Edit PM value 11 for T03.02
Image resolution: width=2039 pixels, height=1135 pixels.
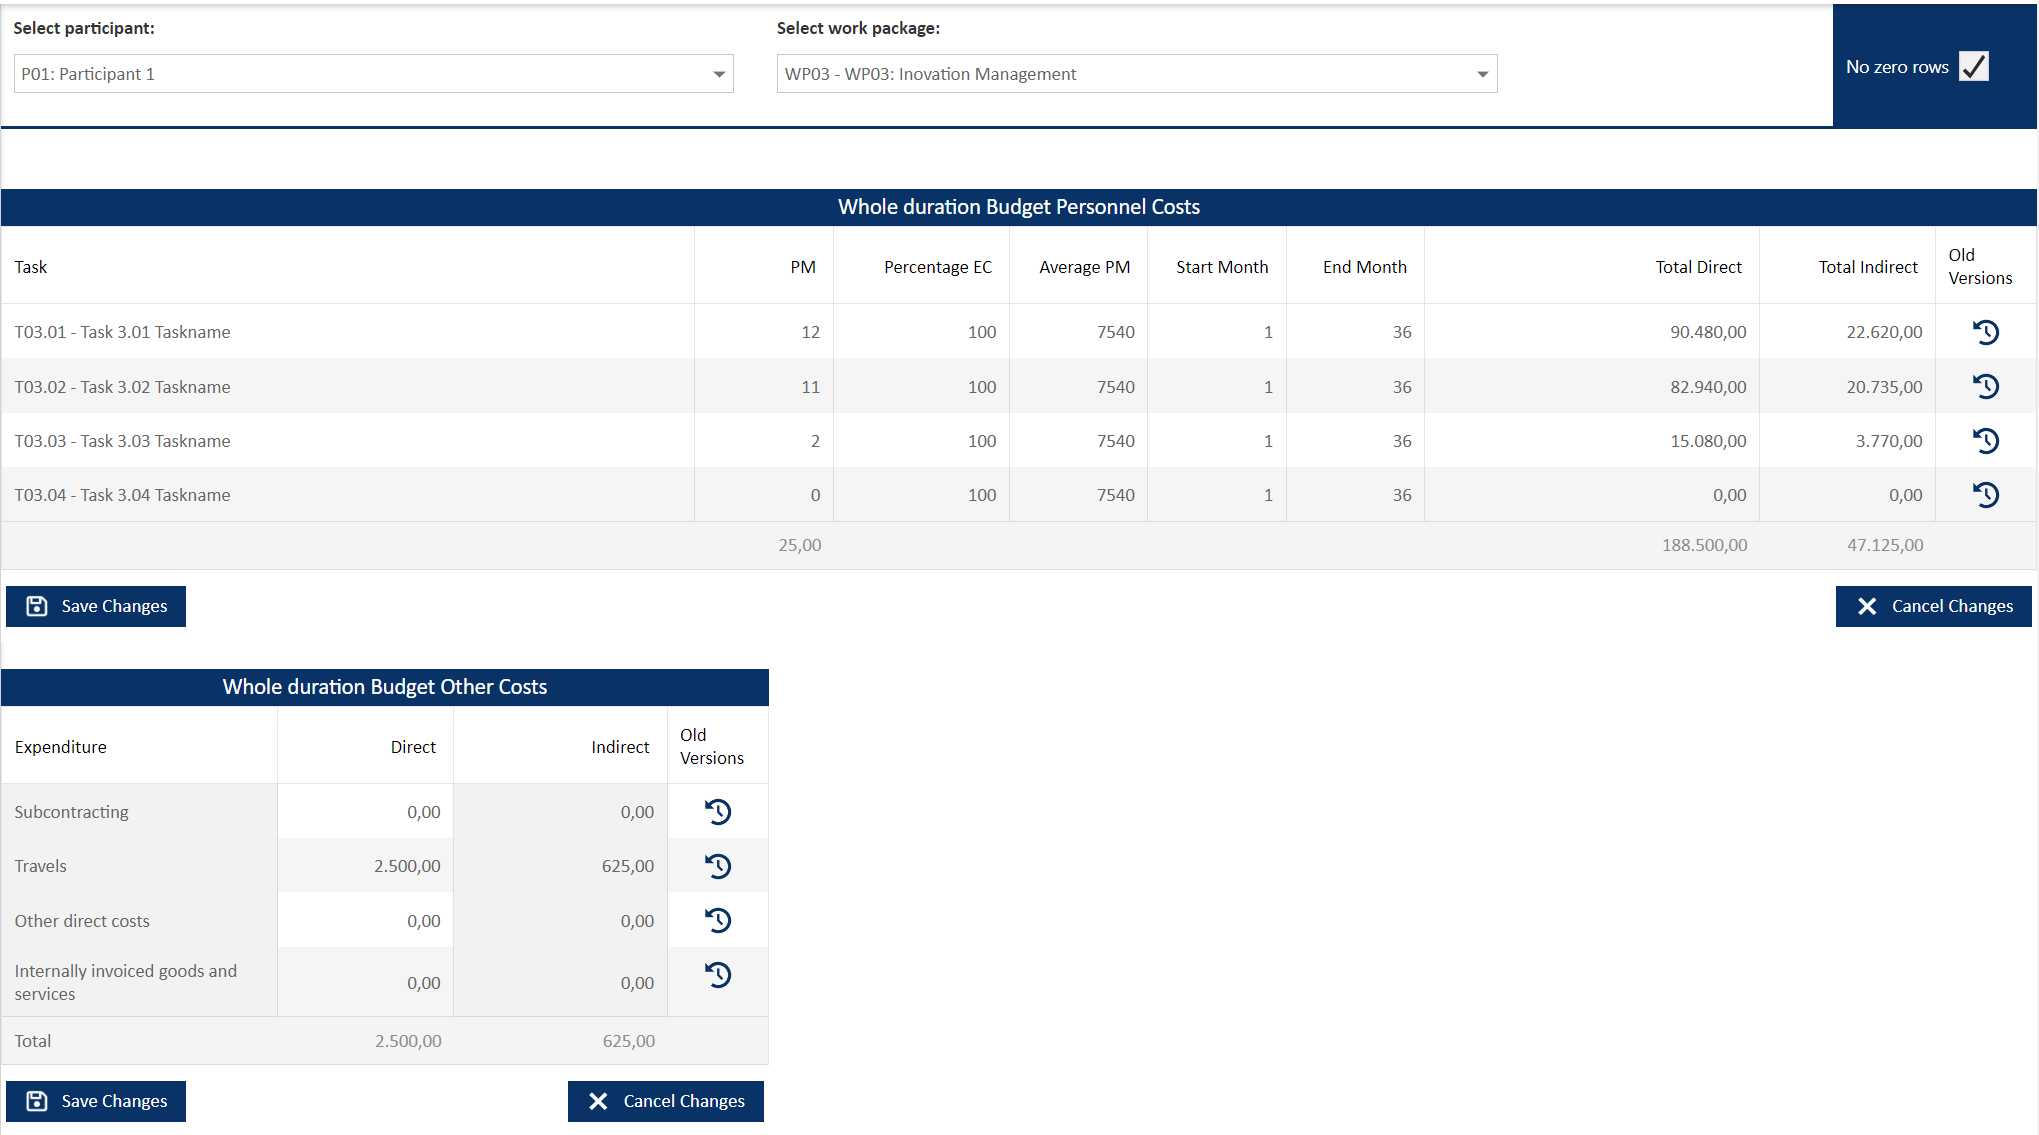764,386
